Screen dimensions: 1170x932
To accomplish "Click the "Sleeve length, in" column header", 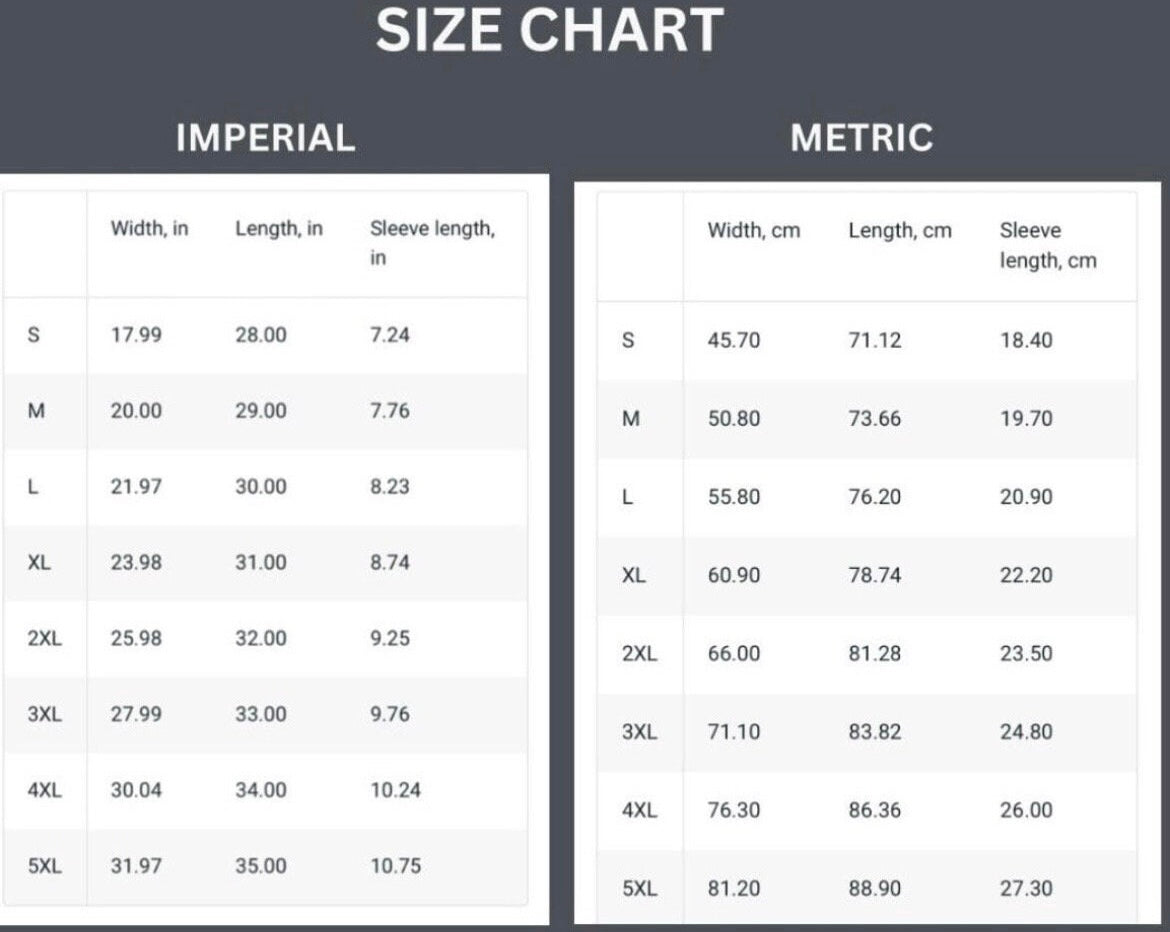I will pyautogui.click(x=431, y=242).
